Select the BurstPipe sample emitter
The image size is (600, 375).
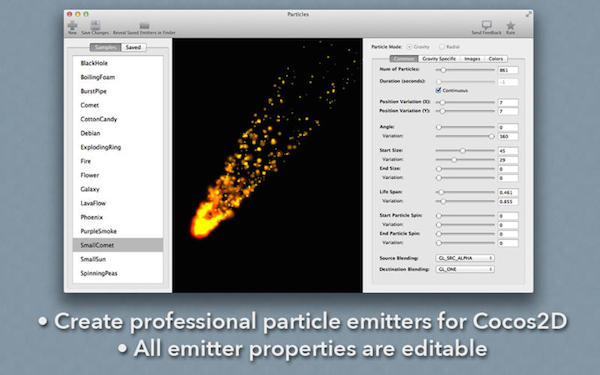click(x=118, y=91)
